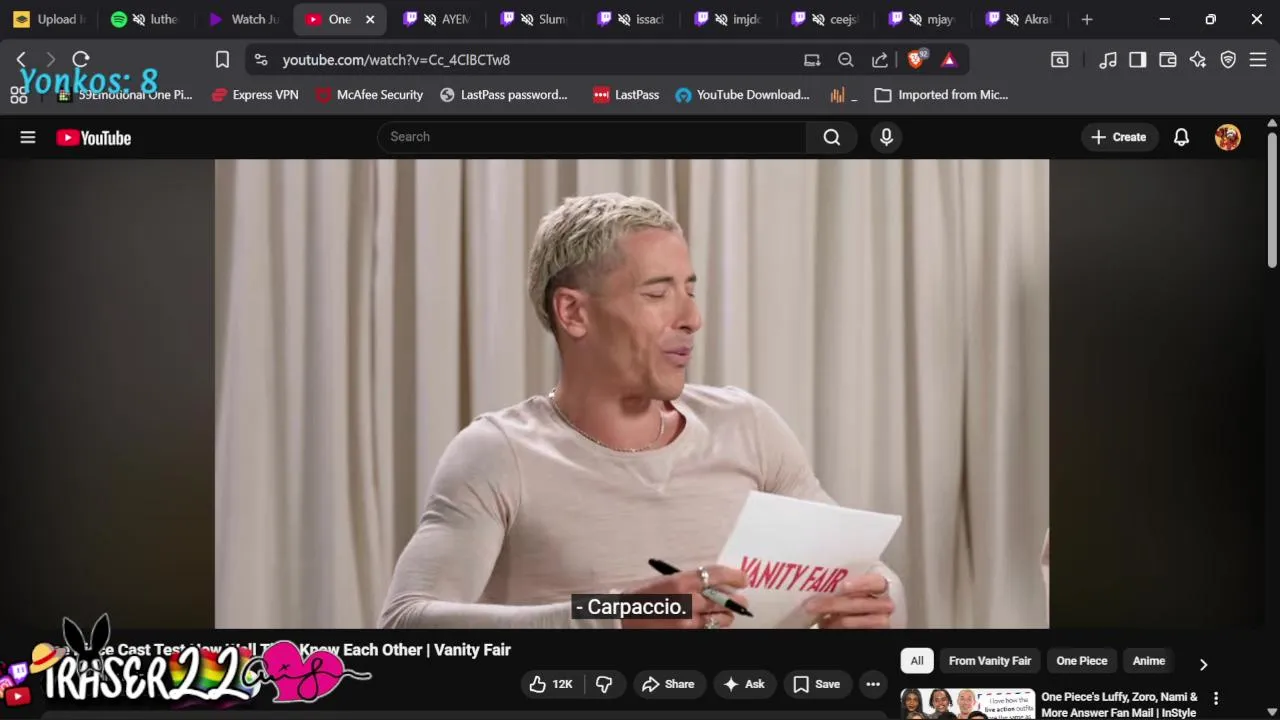Open the search tabs icon in toolbar

[x=1059, y=60]
